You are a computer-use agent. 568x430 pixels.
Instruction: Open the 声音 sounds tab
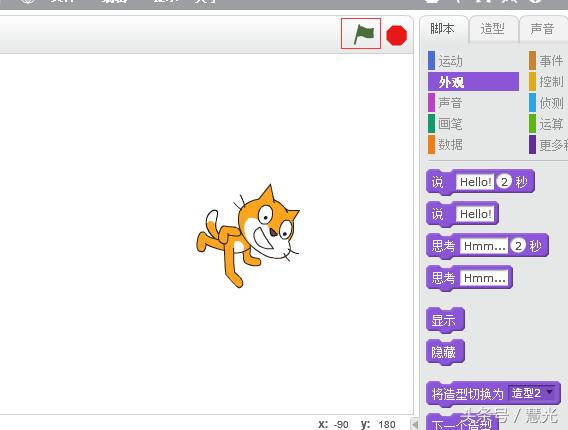[542, 28]
